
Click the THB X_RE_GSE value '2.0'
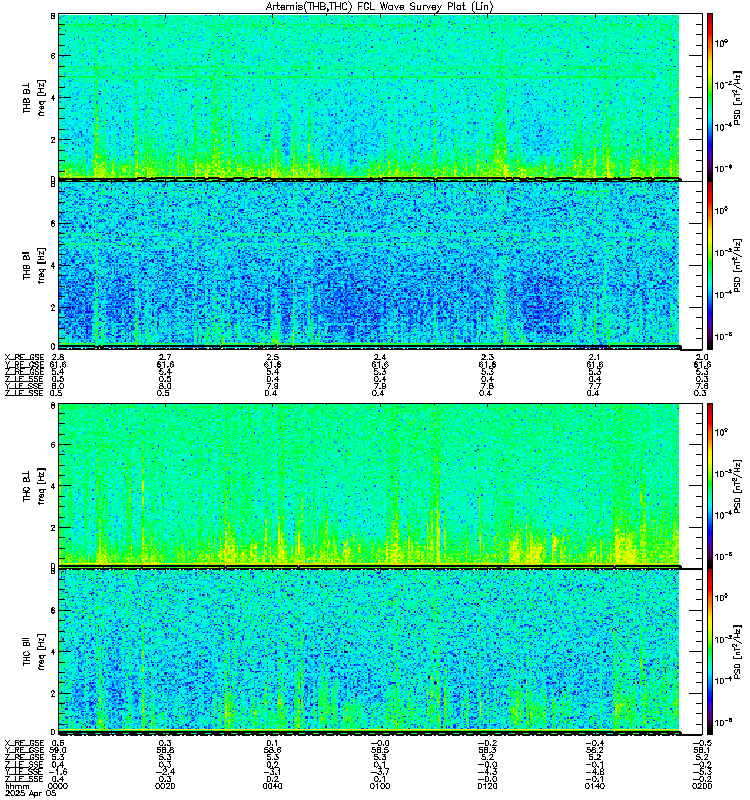pos(702,357)
